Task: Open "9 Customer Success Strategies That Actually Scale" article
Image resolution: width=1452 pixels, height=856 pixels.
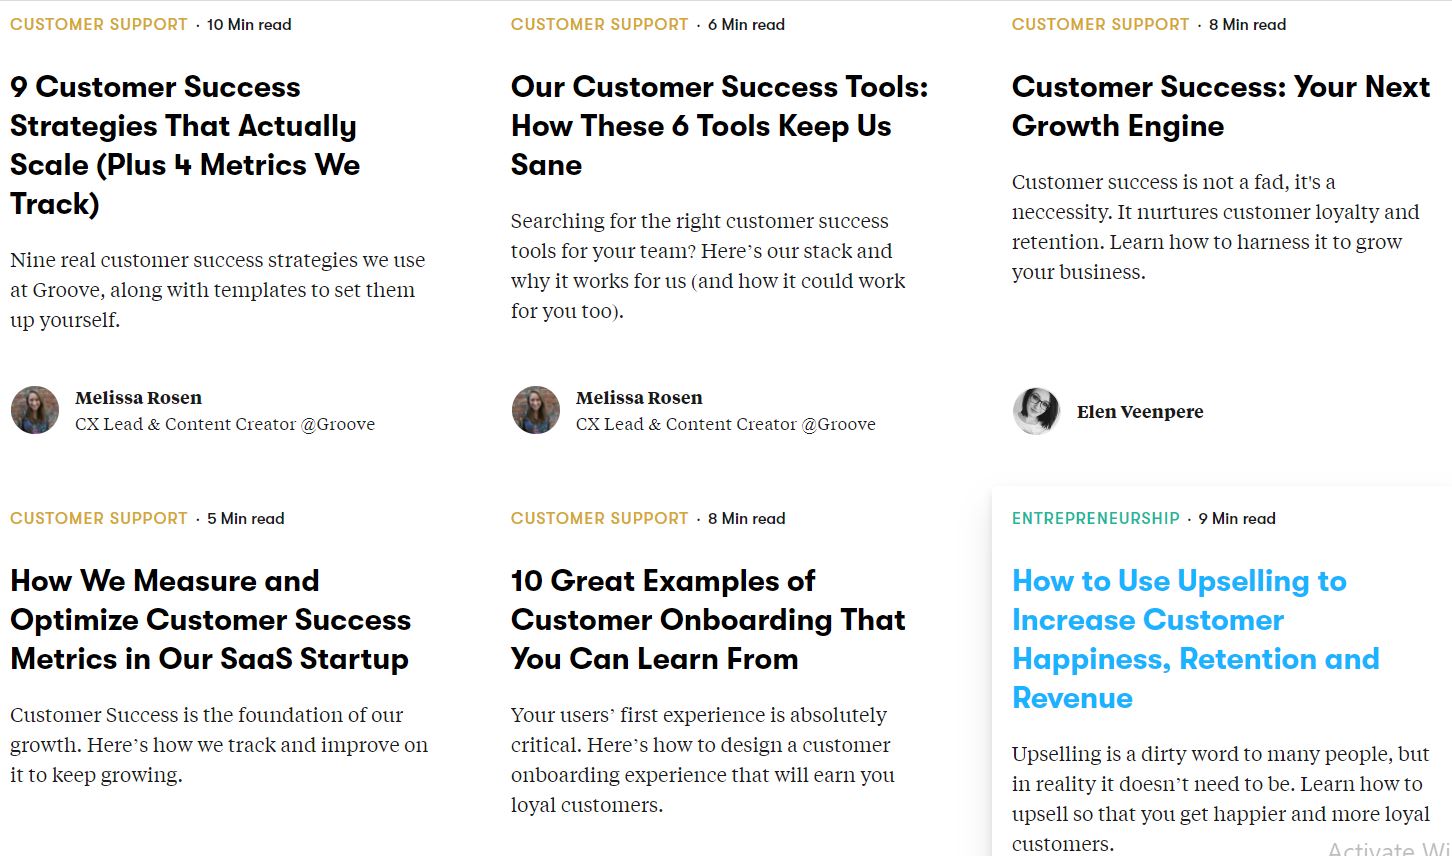Action: (x=185, y=145)
